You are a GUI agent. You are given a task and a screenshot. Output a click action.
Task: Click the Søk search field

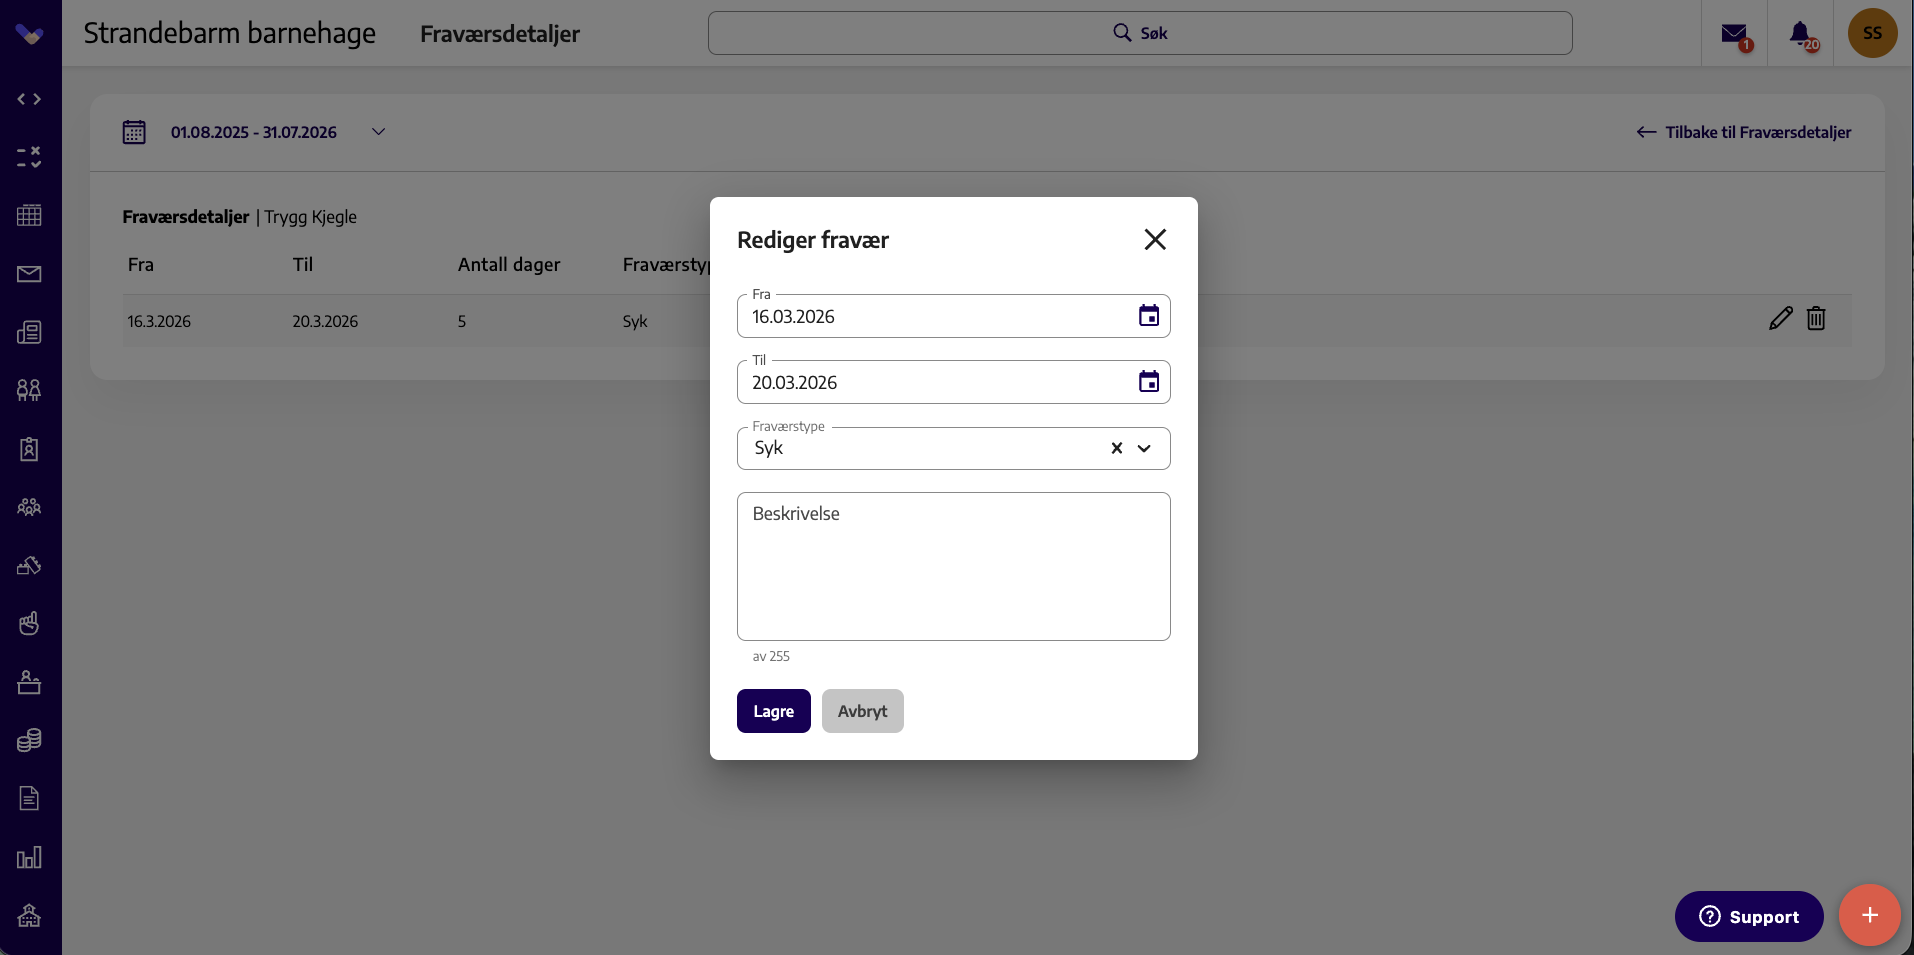(1140, 33)
